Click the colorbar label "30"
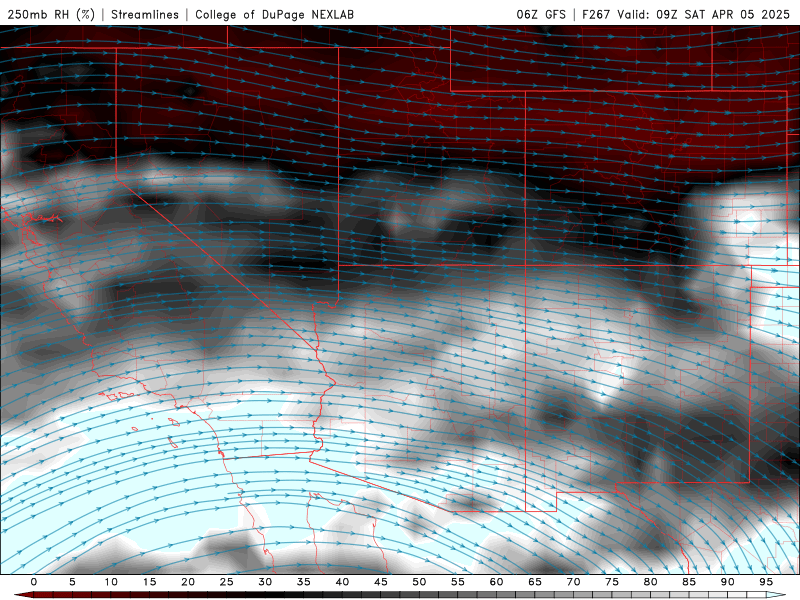 (265, 582)
